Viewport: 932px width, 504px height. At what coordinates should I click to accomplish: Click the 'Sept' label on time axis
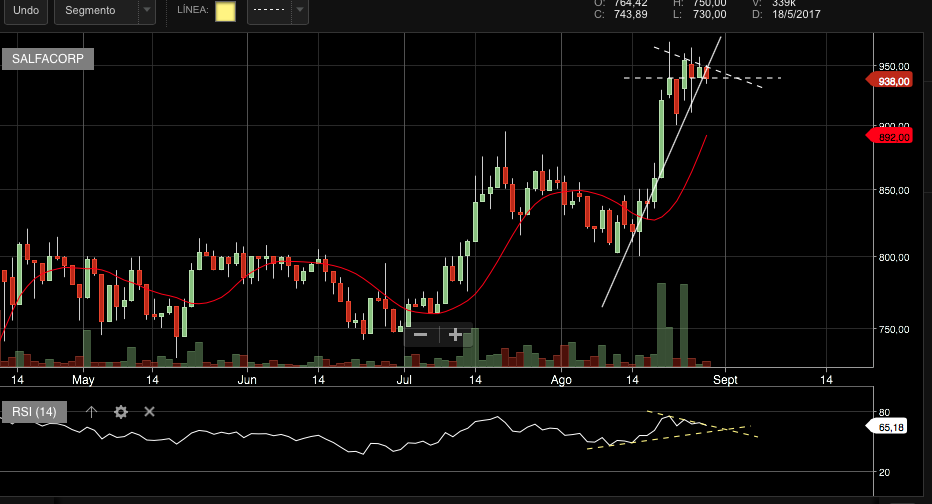(x=725, y=381)
